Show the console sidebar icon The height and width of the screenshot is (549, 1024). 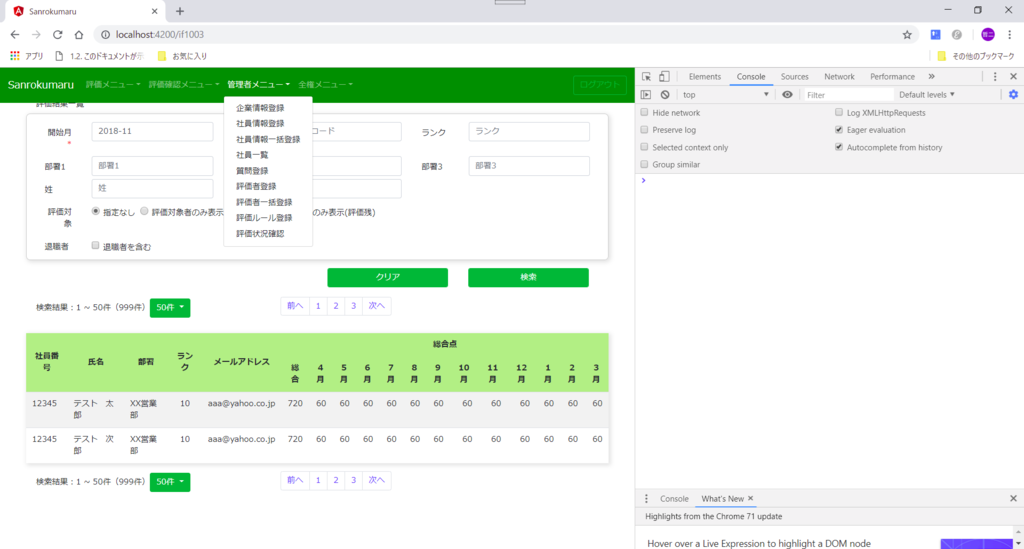point(646,95)
